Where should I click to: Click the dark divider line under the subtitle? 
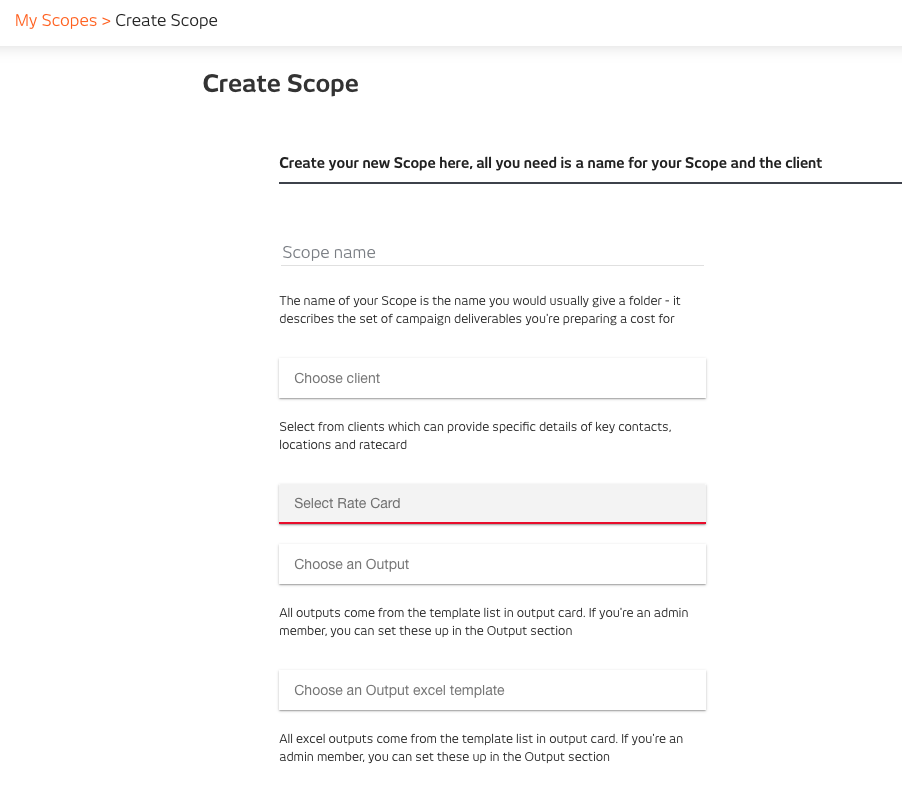(590, 183)
